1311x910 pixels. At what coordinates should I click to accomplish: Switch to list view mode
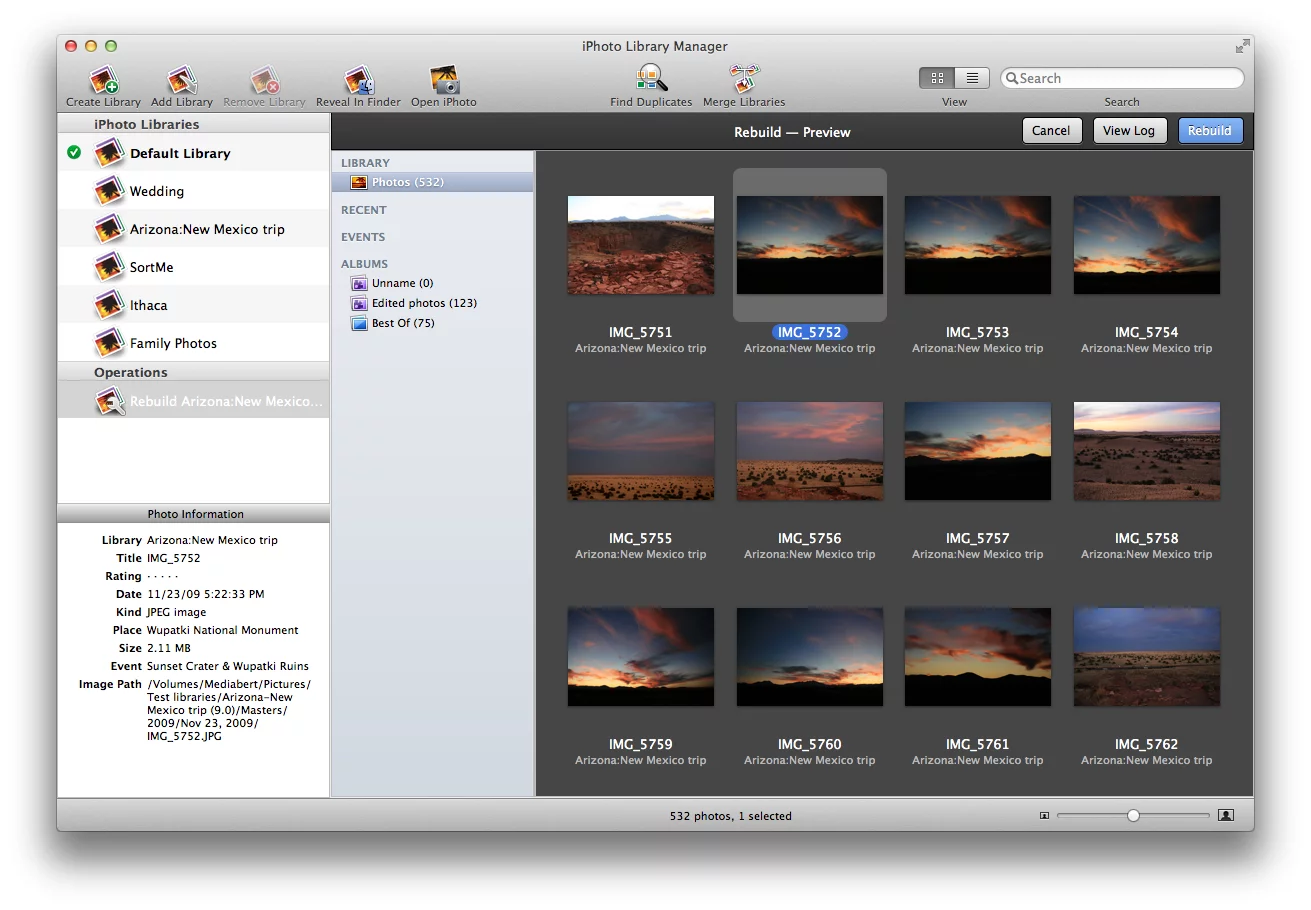pyautogui.click(x=971, y=77)
